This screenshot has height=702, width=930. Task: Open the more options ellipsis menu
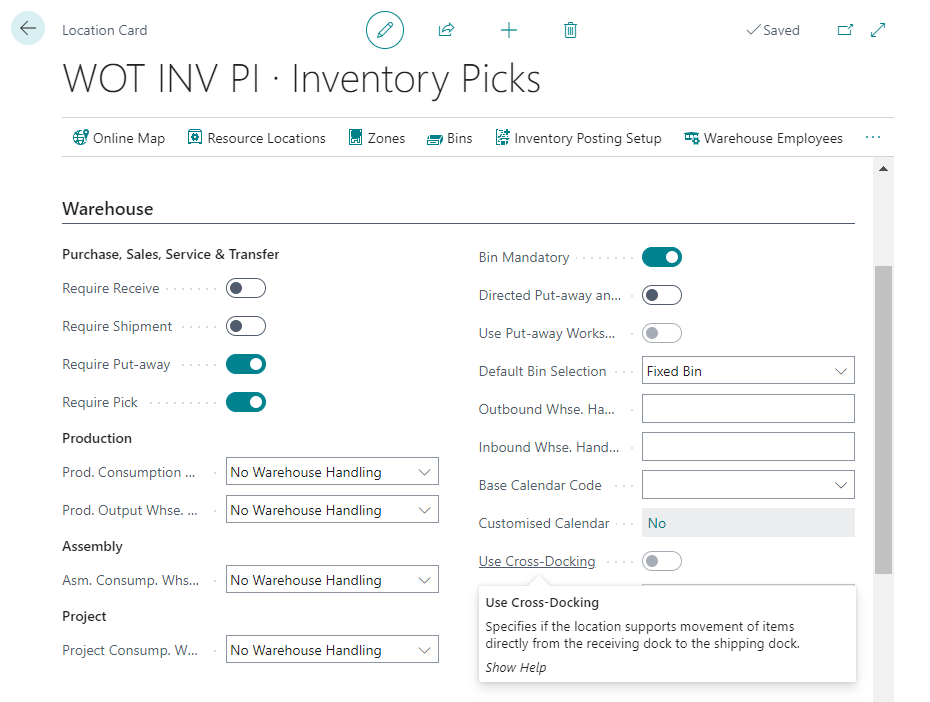(872, 138)
